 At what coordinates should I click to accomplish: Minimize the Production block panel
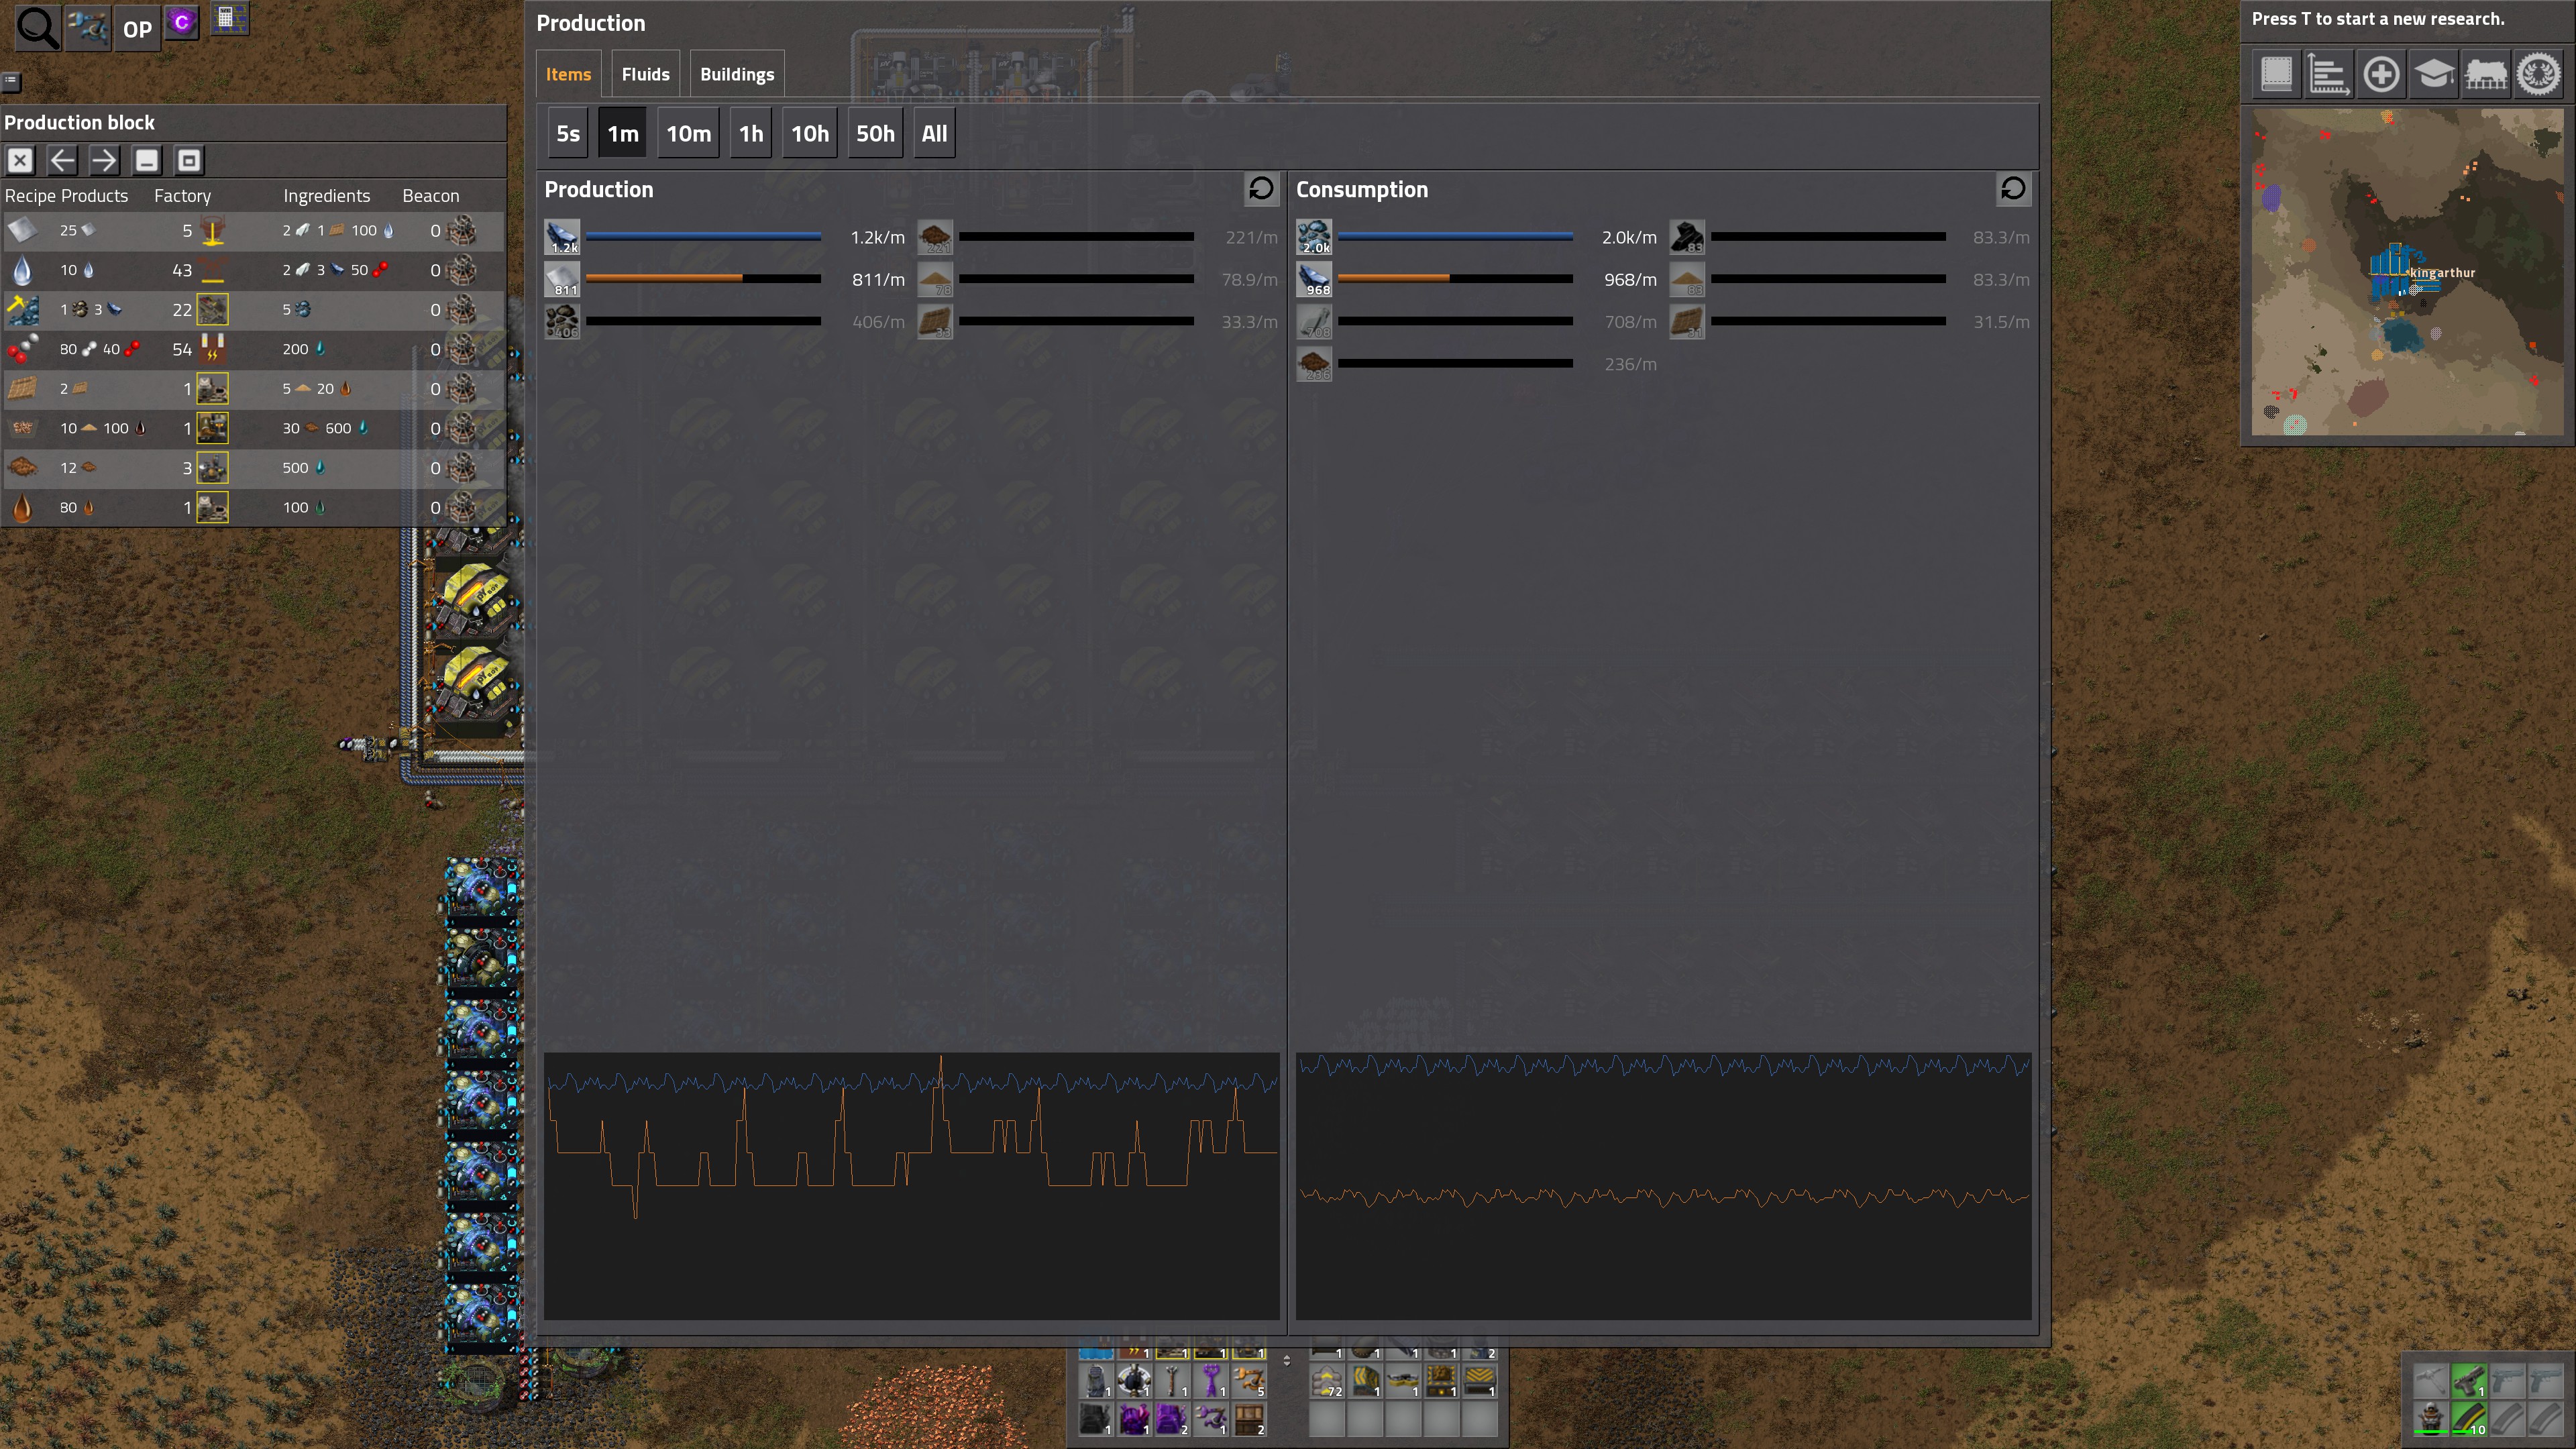pyautogui.click(x=147, y=160)
